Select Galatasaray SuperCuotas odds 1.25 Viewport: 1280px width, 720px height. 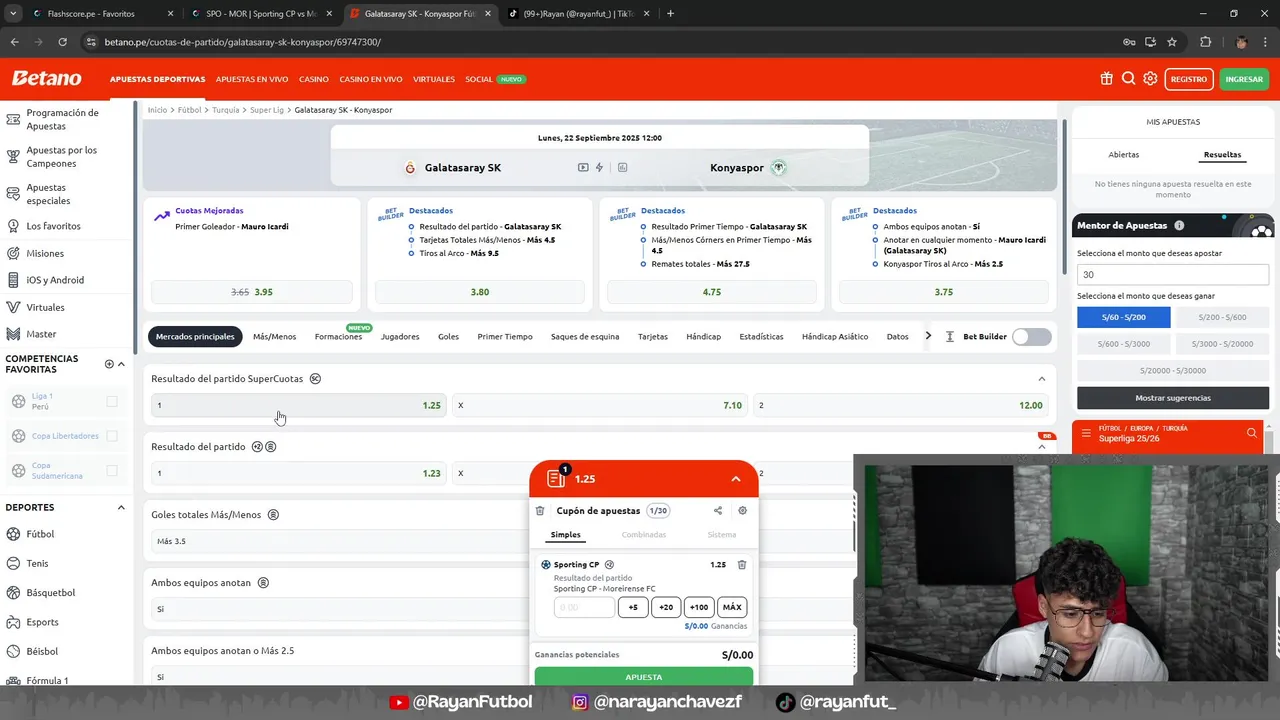tap(298, 405)
